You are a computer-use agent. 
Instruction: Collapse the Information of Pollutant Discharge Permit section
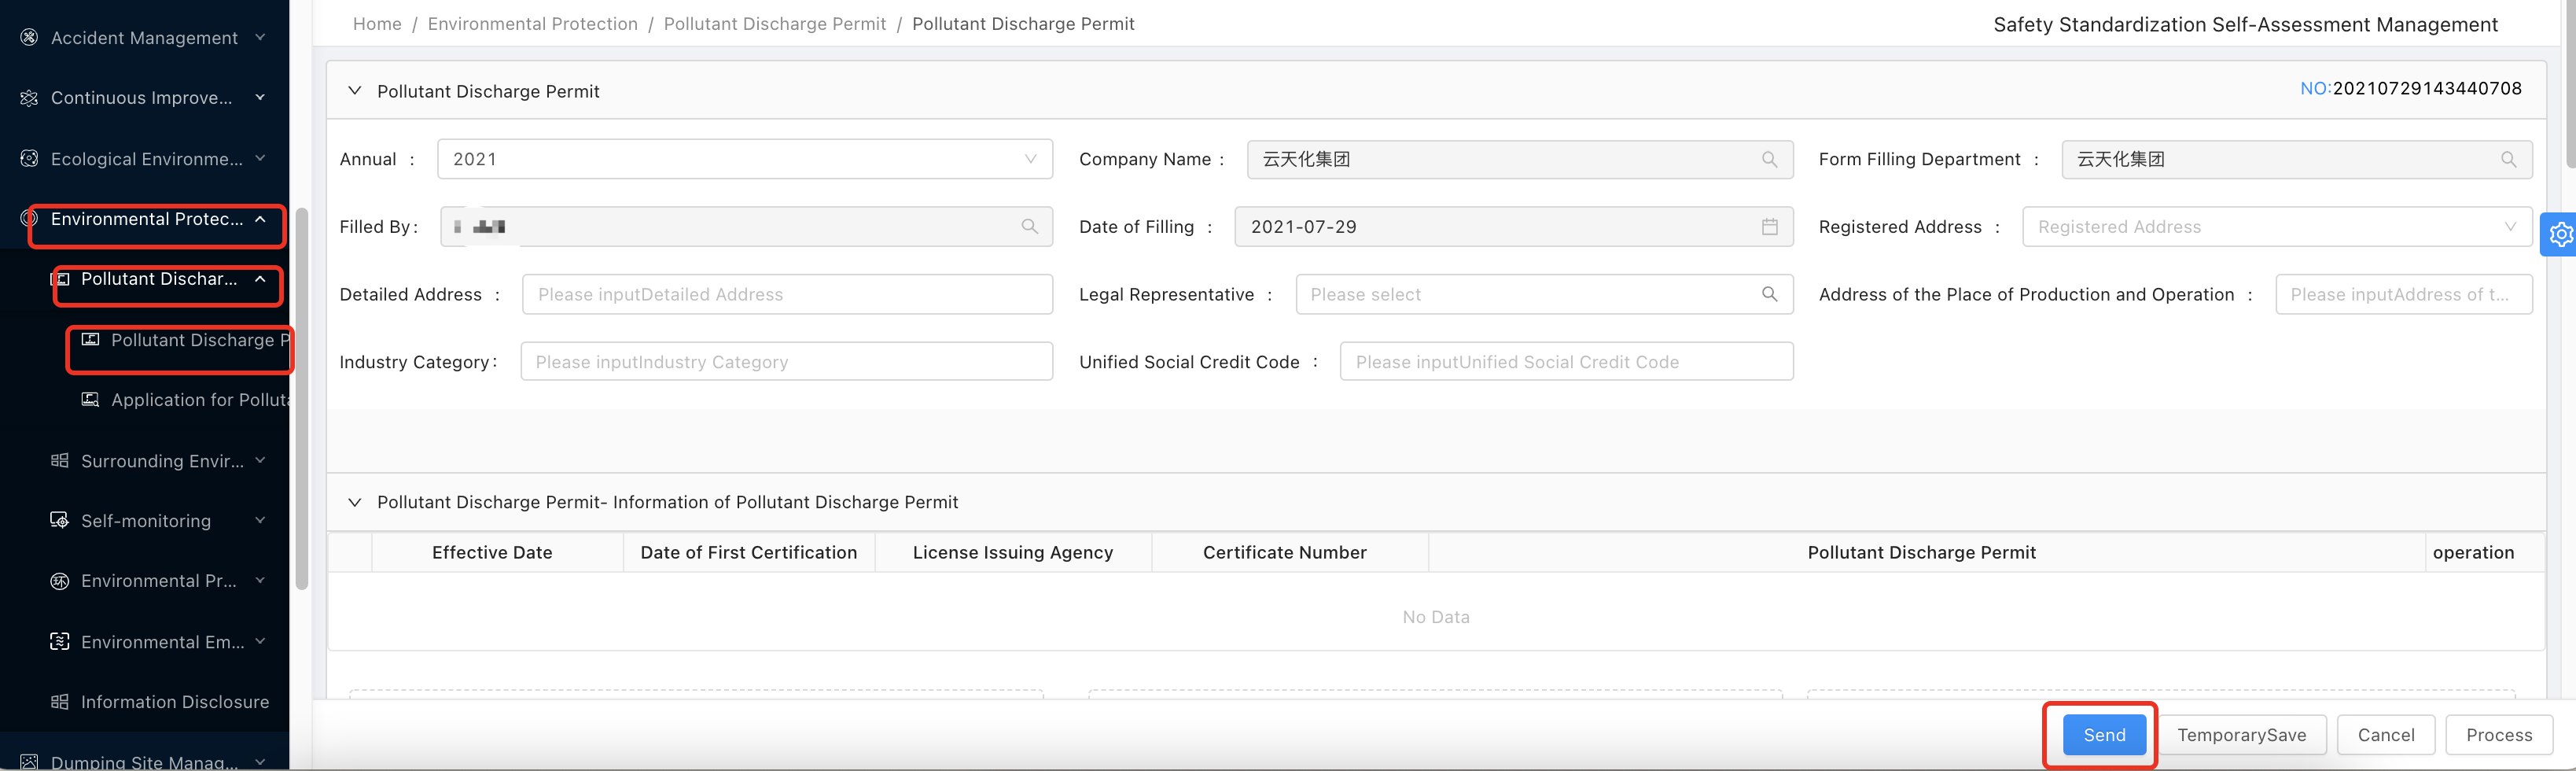354,502
